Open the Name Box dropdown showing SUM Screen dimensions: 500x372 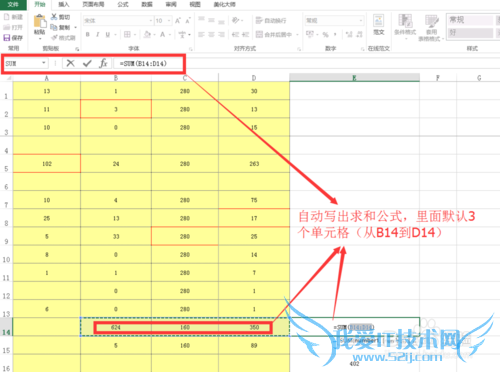coord(44,63)
